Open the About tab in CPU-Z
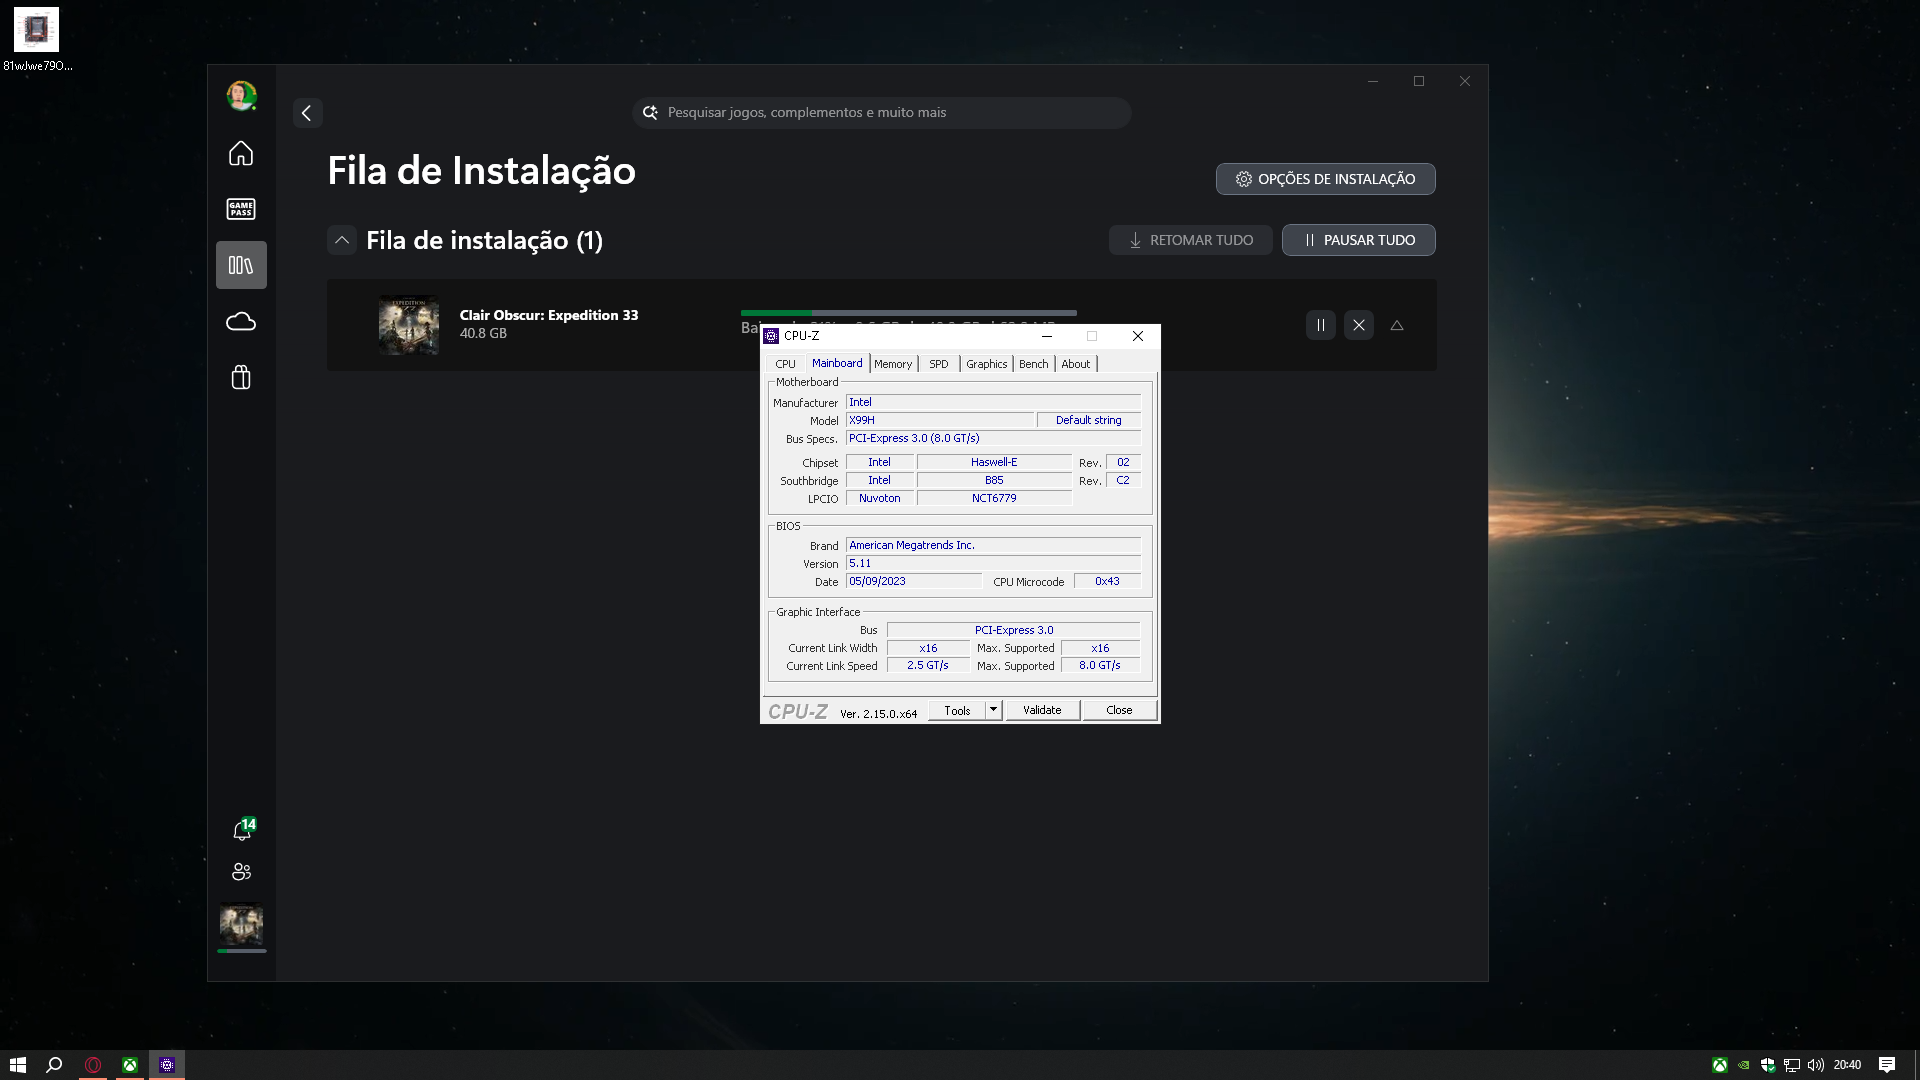The height and width of the screenshot is (1080, 1920). click(1076, 364)
